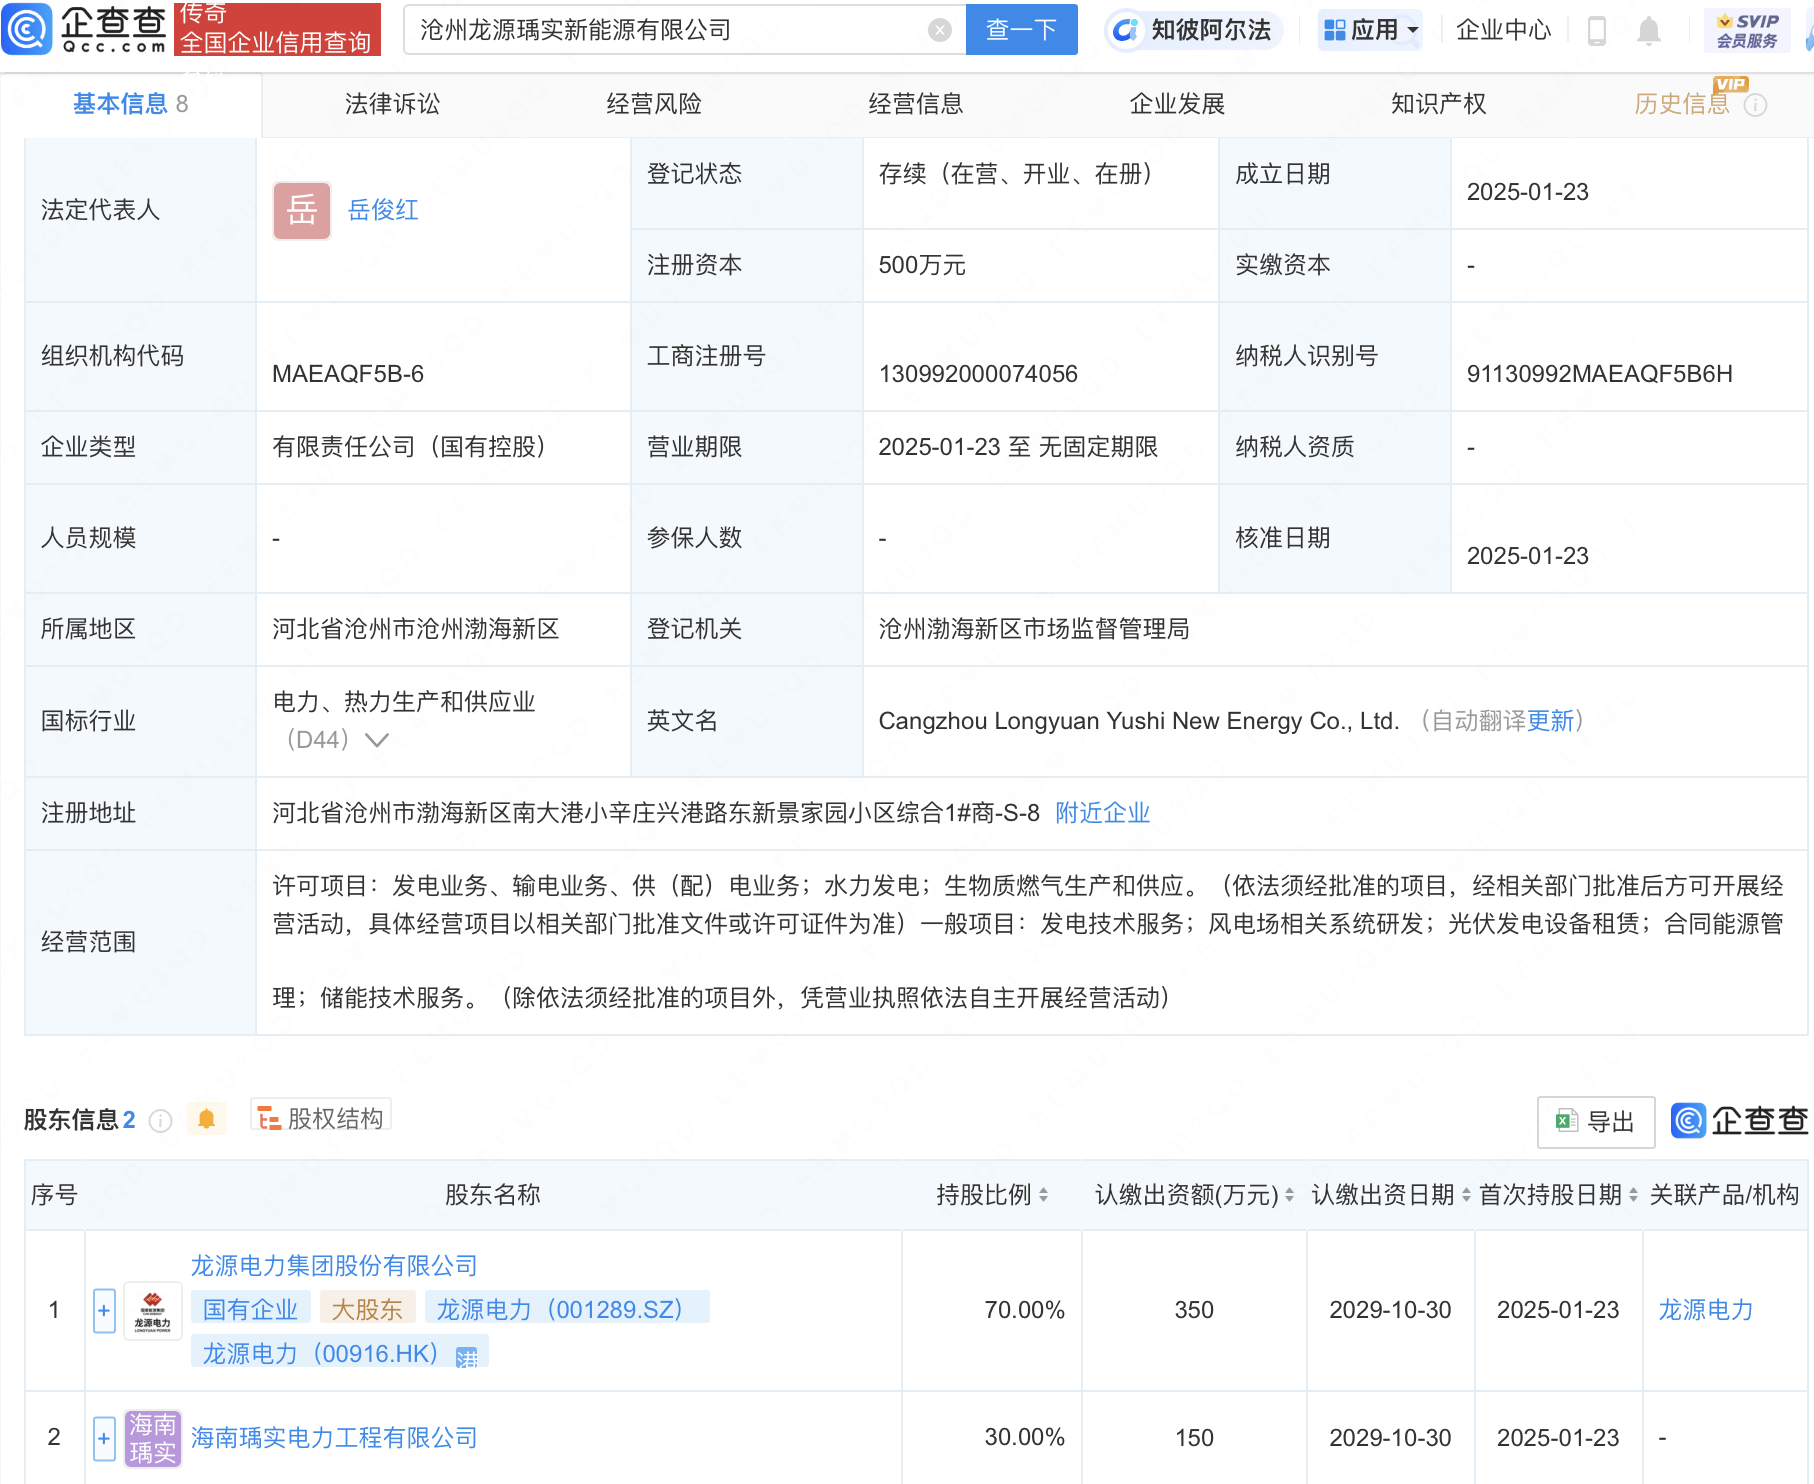Switch to 经营信息 tab

pyautogui.click(x=915, y=104)
